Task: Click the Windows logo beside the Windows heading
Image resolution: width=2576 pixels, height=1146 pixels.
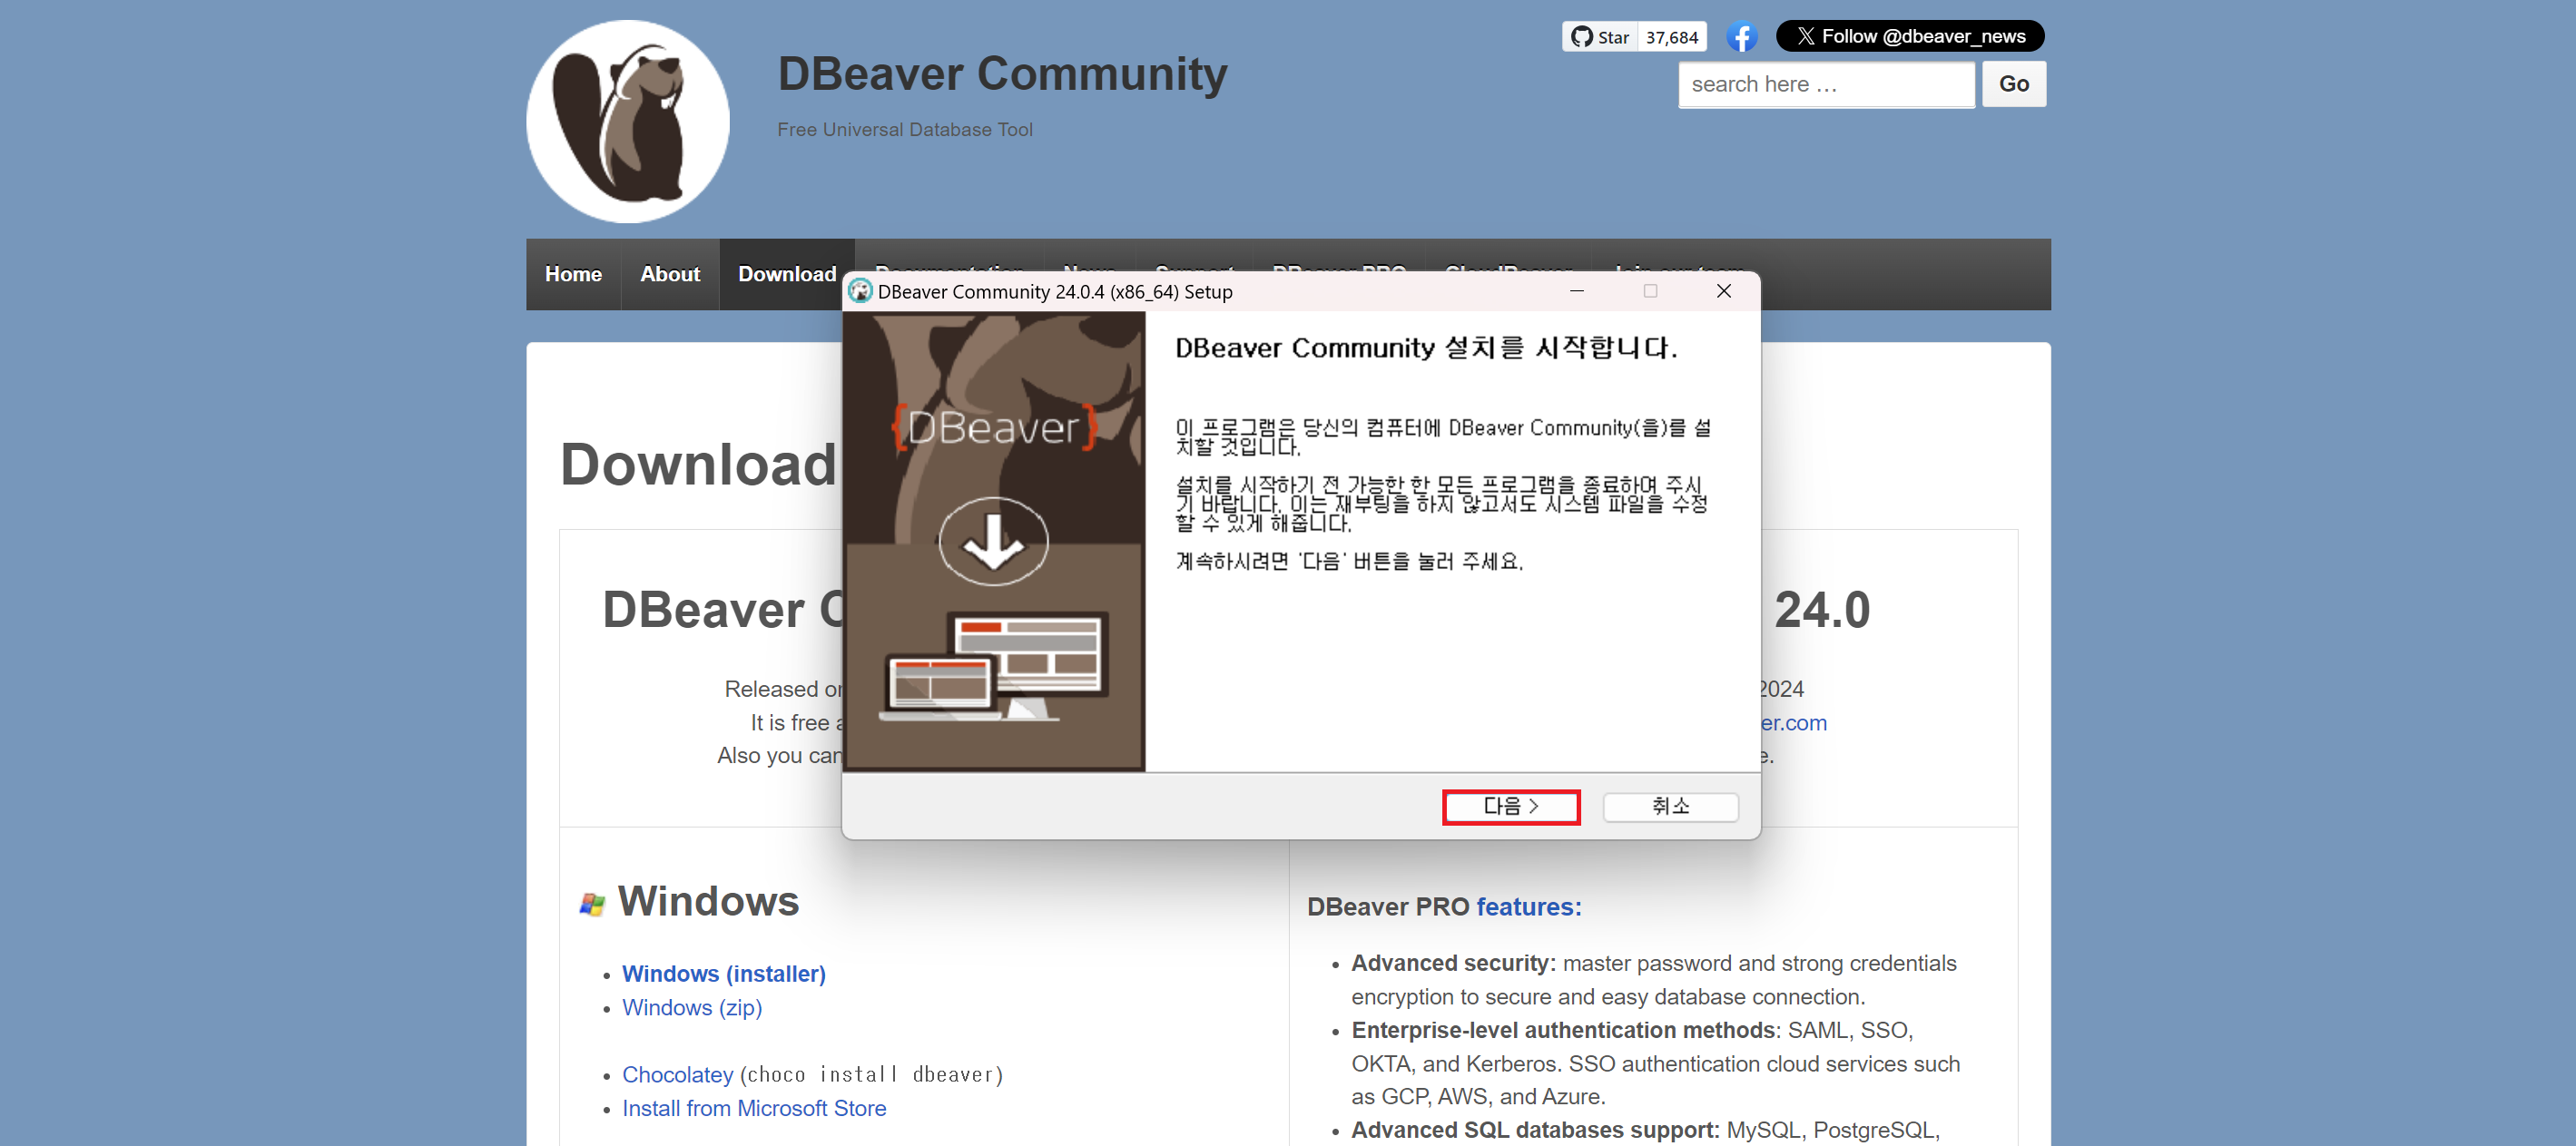Action: coord(594,901)
